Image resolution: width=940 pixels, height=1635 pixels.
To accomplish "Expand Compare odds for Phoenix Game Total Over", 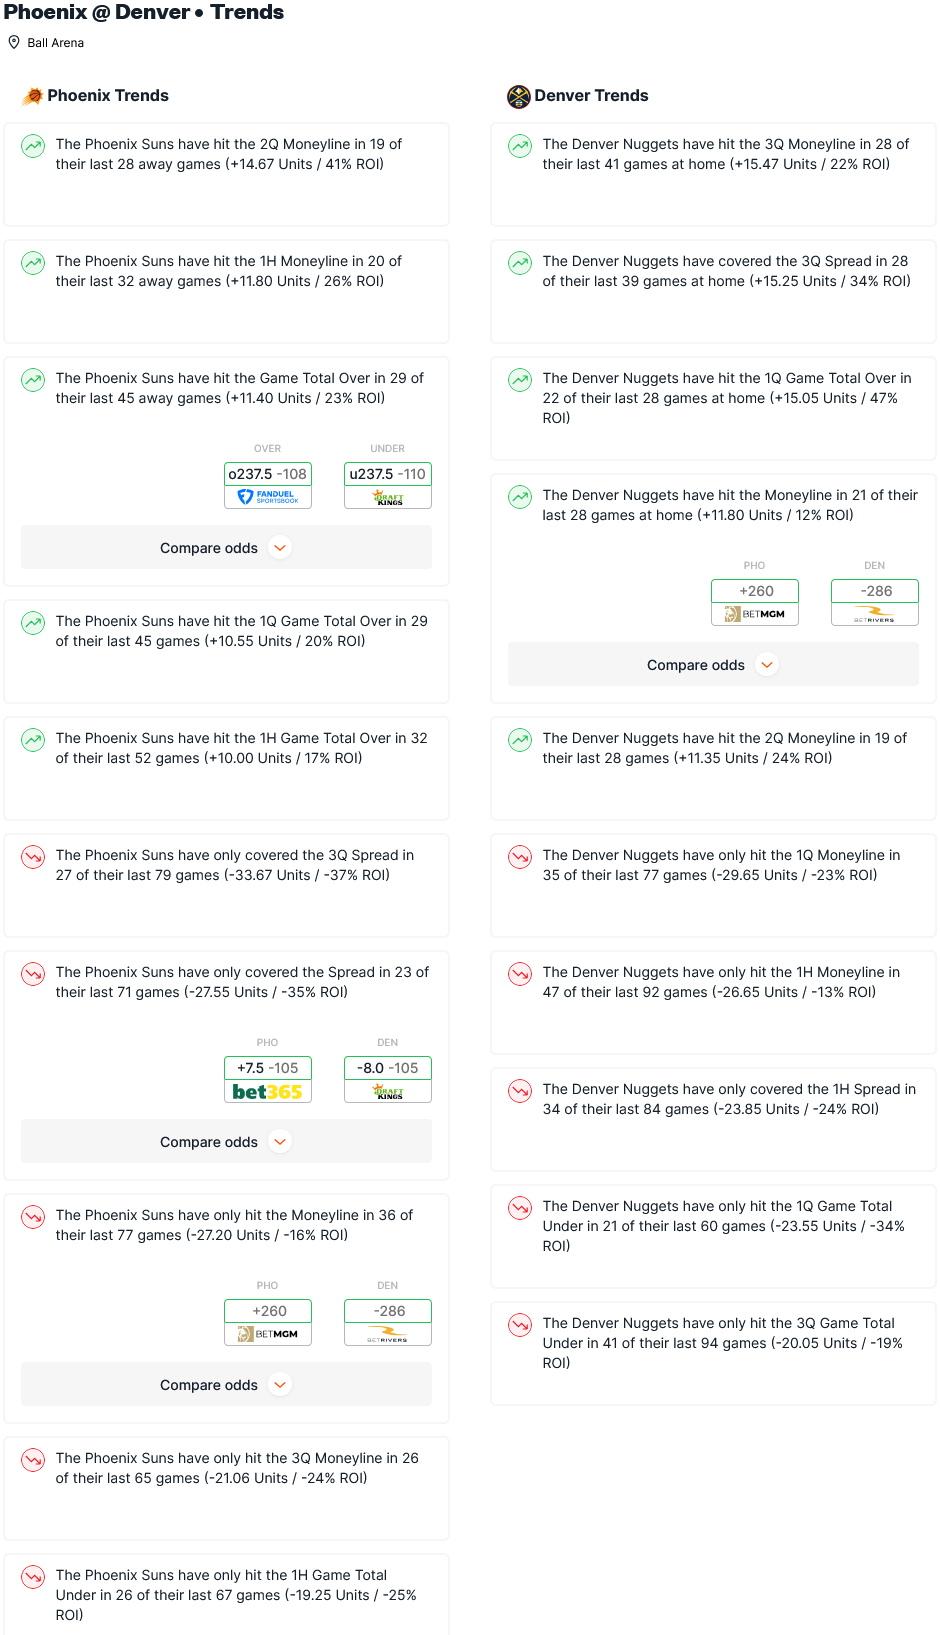I will pyautogui.click(x=226, y=548).
